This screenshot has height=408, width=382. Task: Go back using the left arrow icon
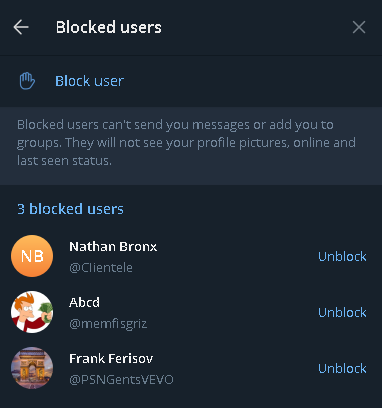(x=21, y=27)
